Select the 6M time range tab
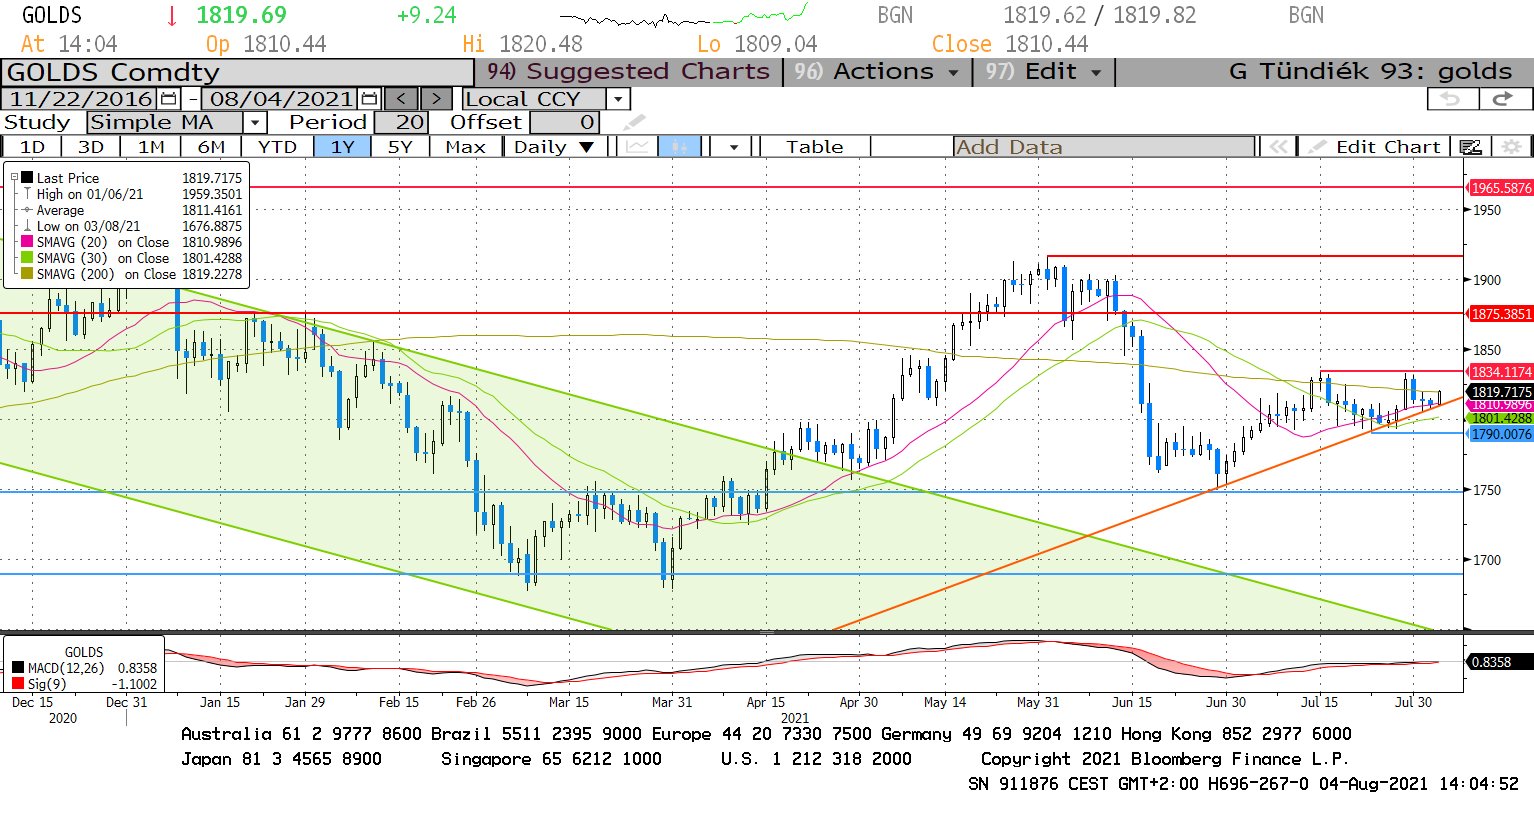 coord(211,147)
